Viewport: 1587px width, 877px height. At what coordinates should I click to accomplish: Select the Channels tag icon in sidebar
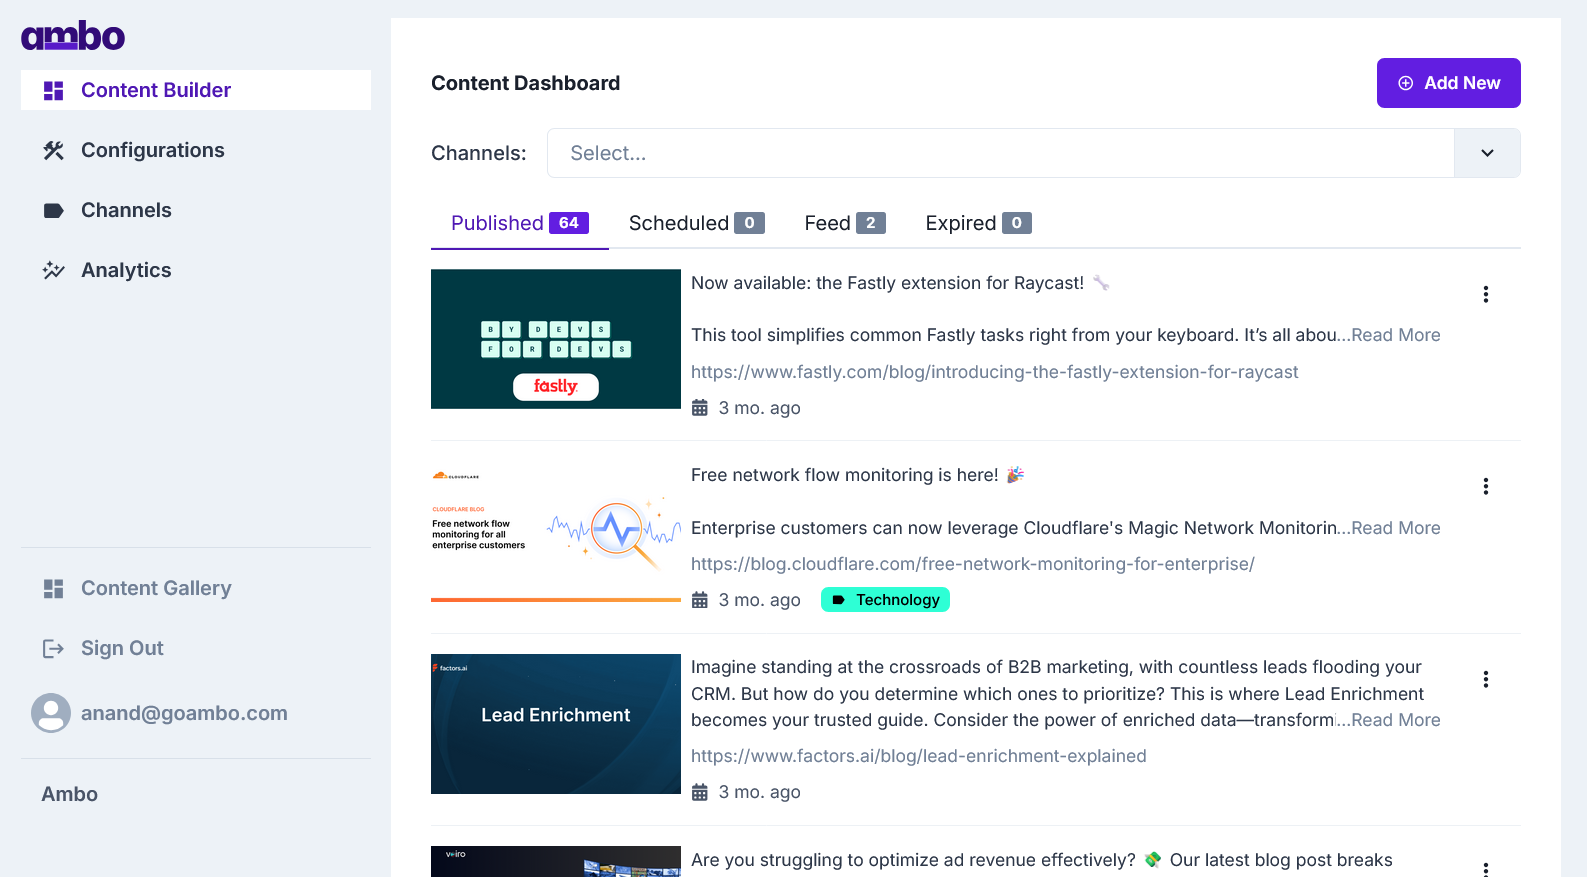pyautogui.click(x=54, y=211)
